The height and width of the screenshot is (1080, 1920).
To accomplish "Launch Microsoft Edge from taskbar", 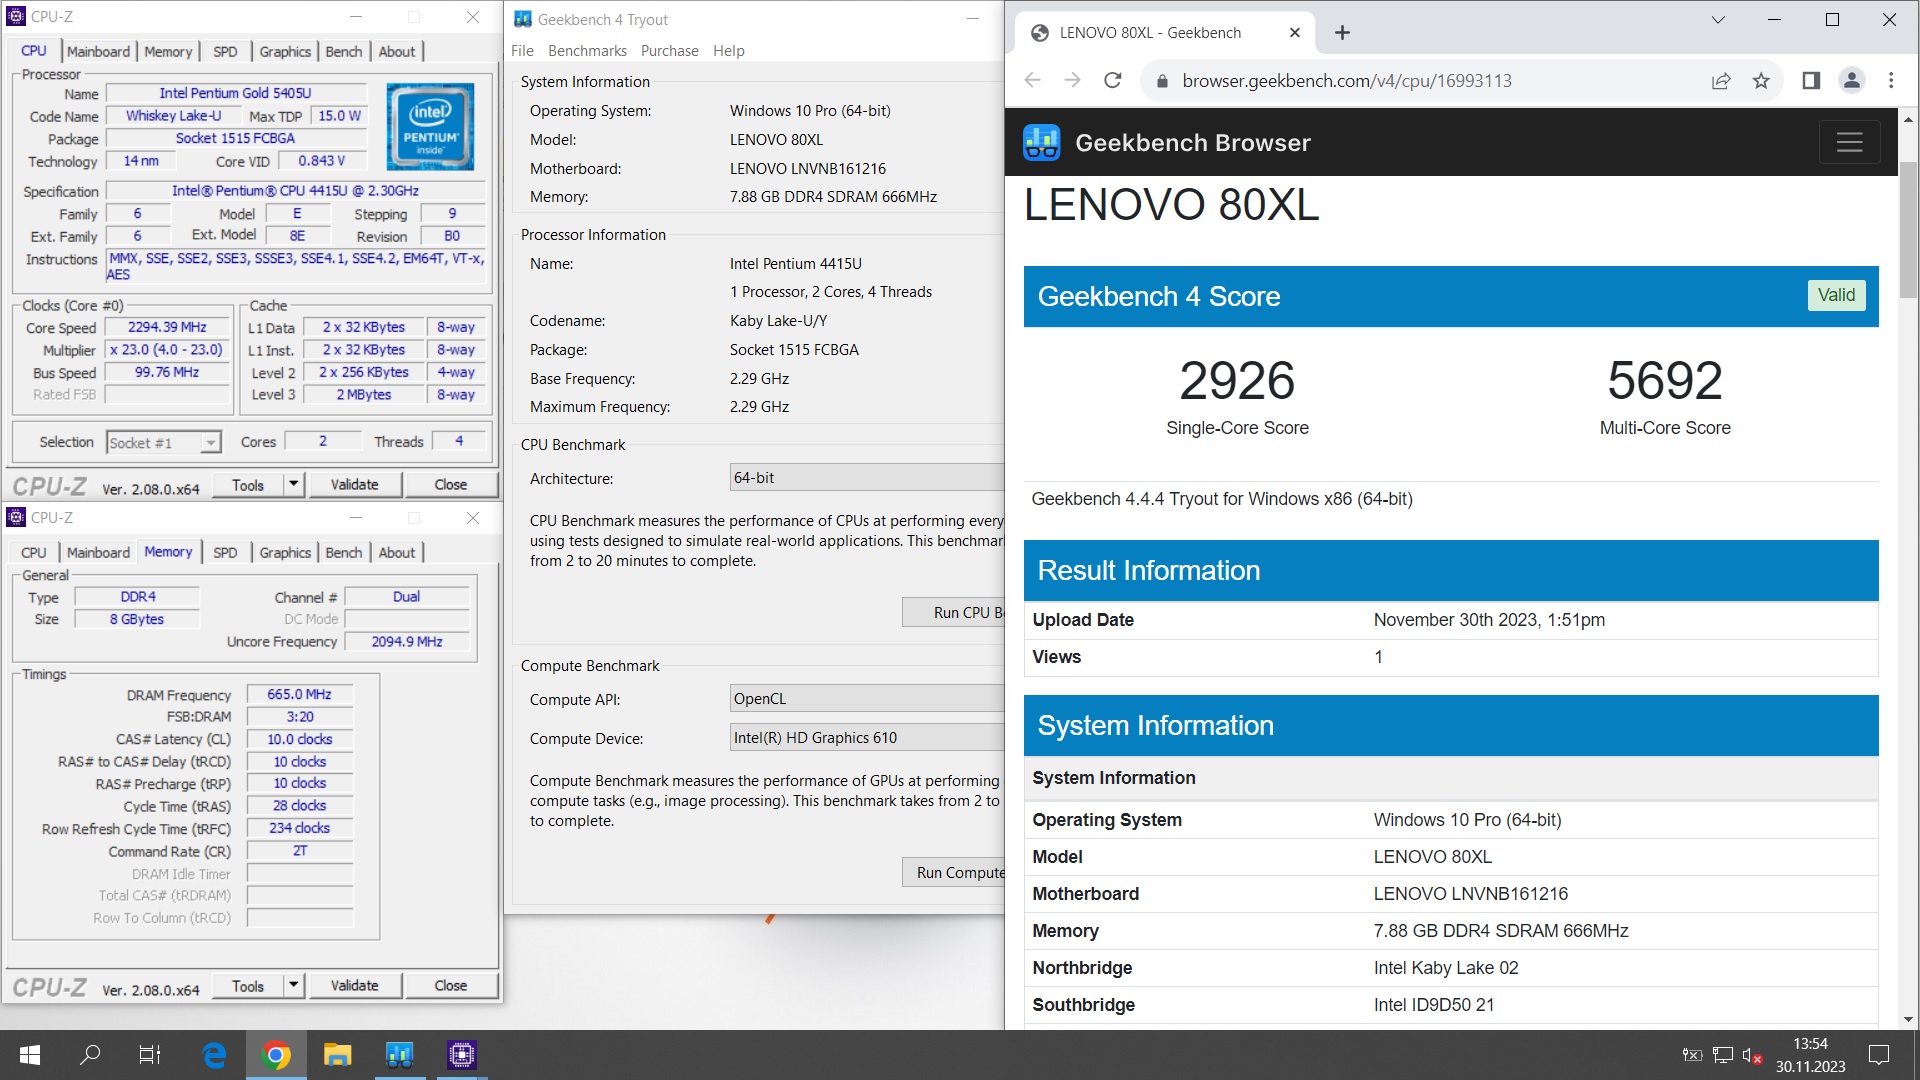I will (x=214, y=1055).
